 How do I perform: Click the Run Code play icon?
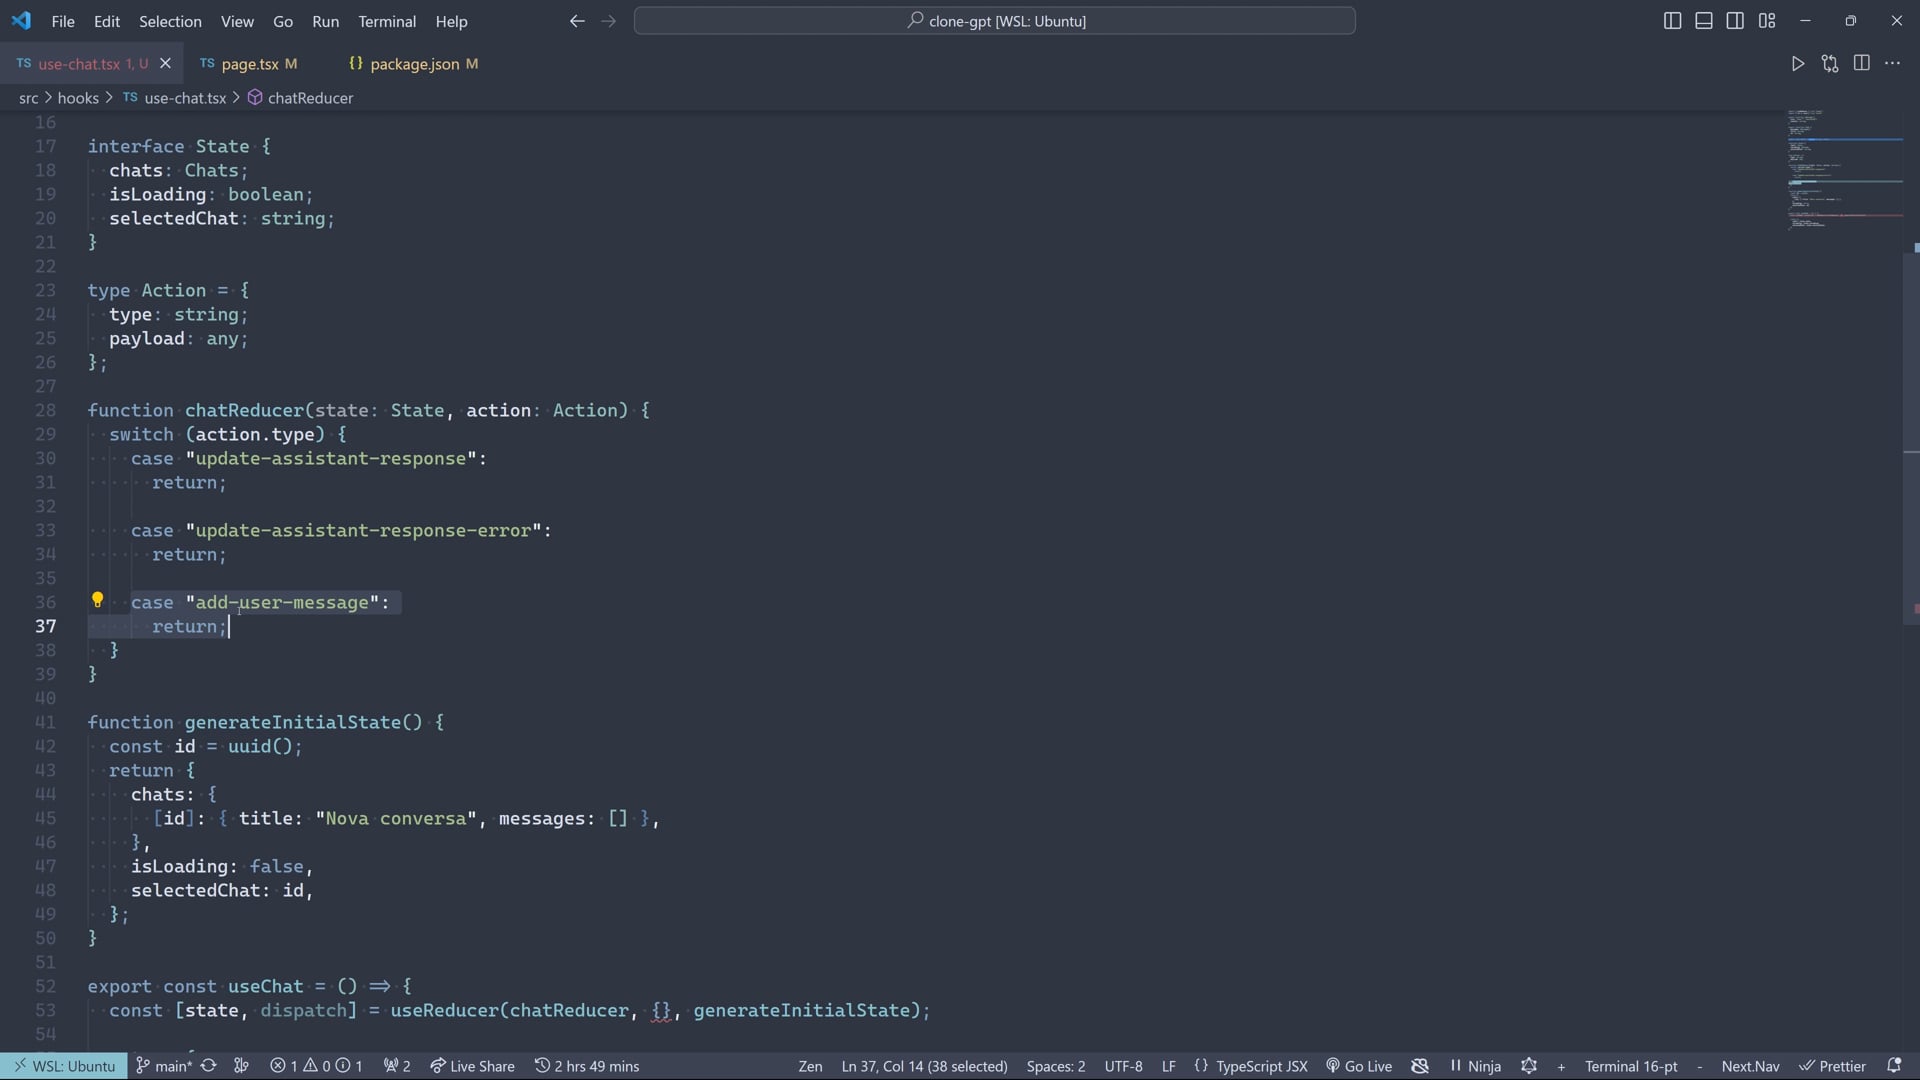point(1797,64)
